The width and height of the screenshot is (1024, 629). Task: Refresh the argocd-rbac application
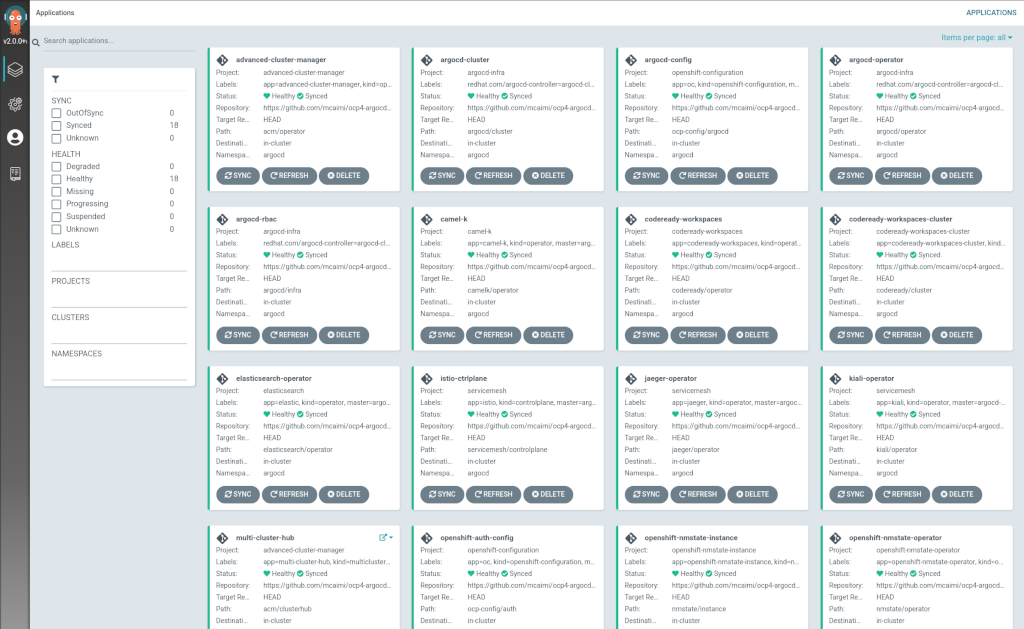point(289,335)
